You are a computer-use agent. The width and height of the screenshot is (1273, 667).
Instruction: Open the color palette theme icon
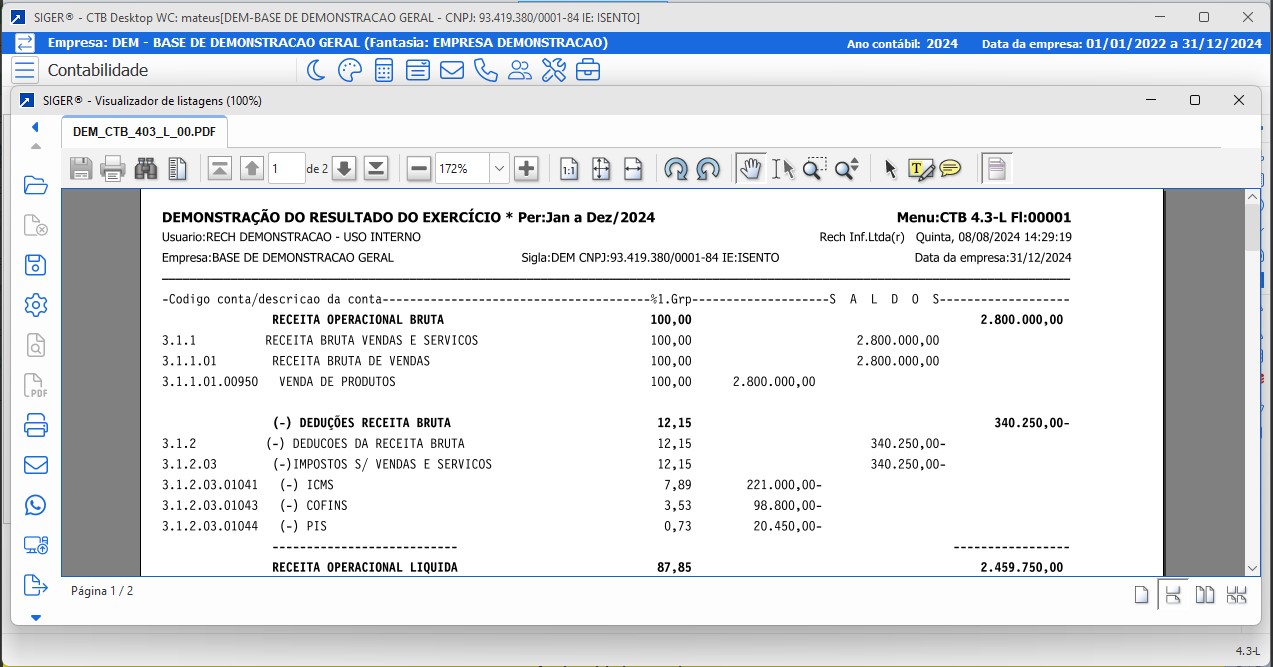click(349, 70)
